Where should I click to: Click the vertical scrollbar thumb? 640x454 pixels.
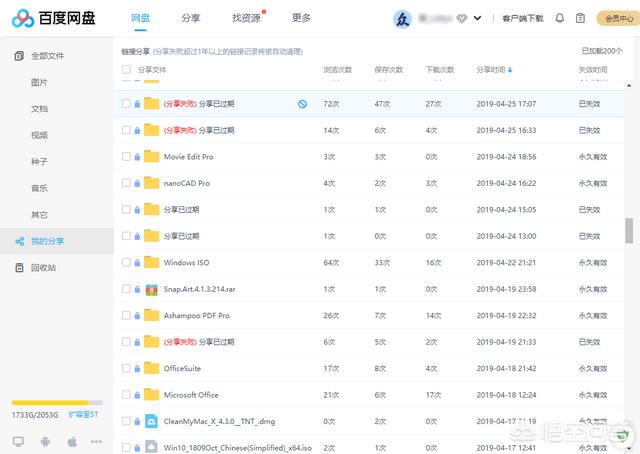629,231
